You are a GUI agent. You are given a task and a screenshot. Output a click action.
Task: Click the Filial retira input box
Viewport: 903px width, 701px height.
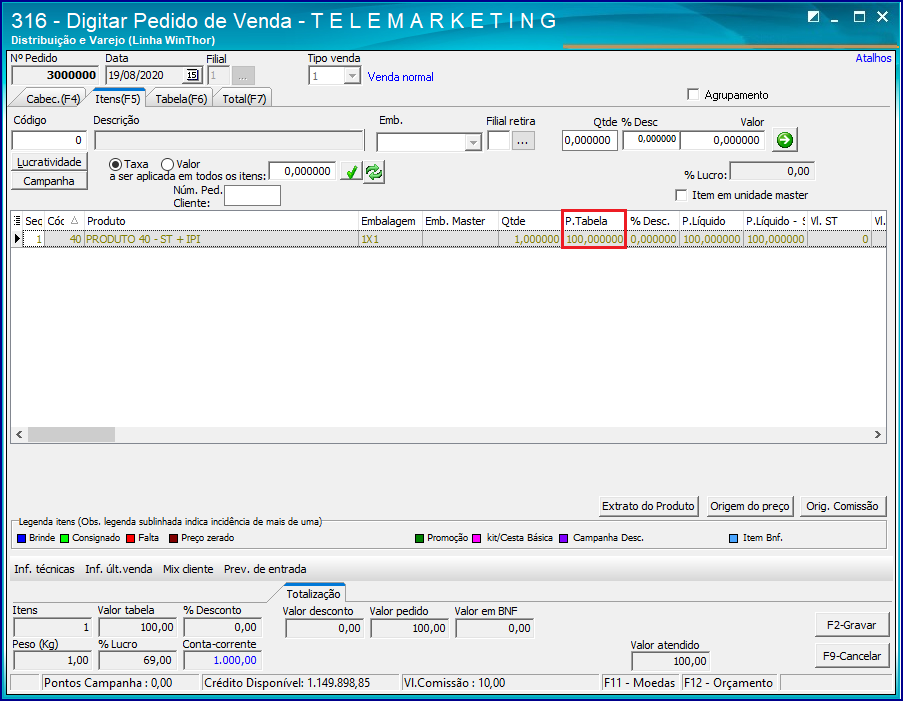[x=498, y=141]
